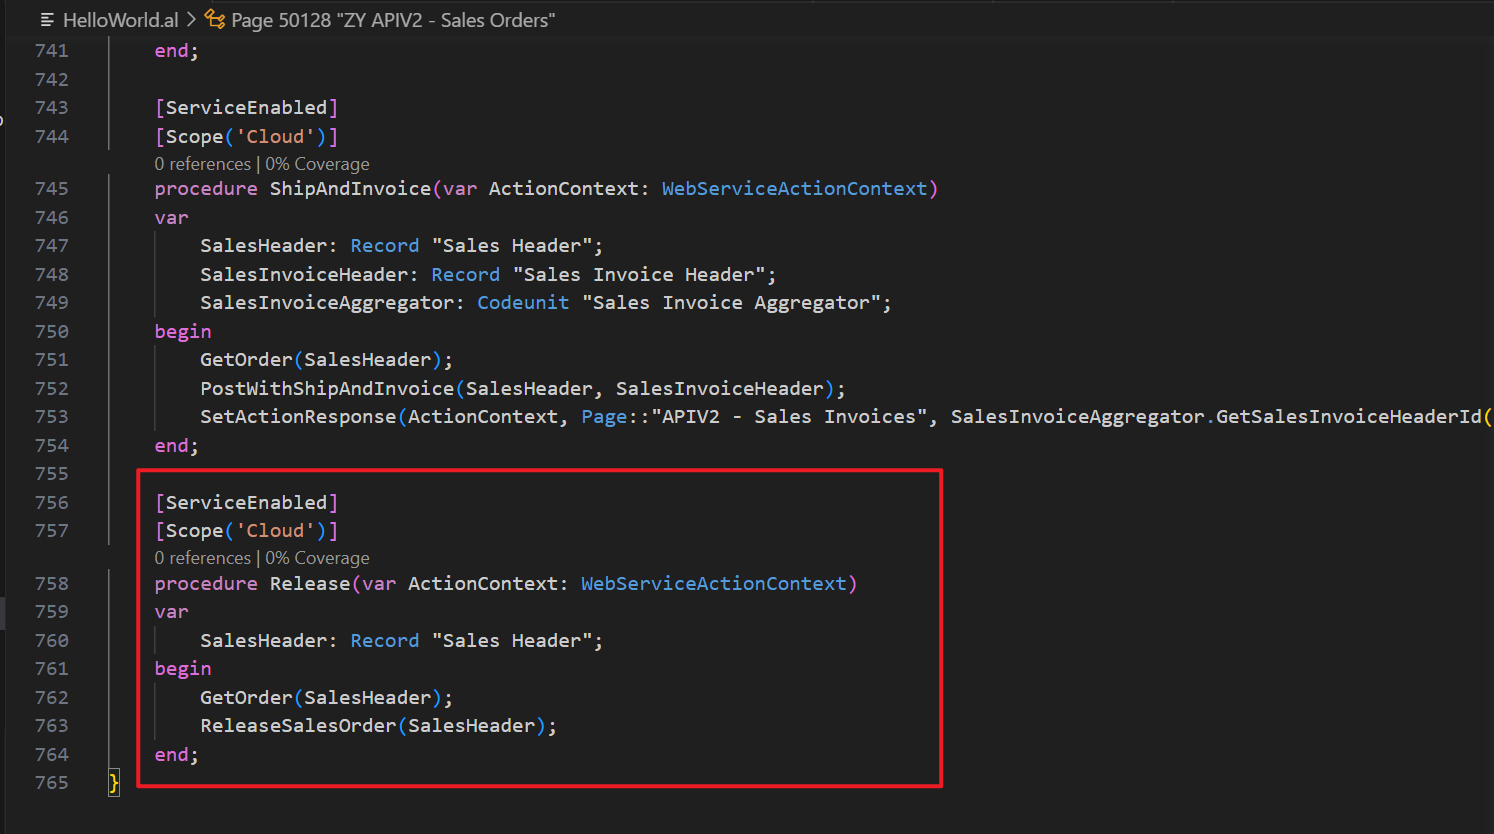
Task: Click the page symbol icon in breadcrumb
Action: pyautogui.click(x=215, y=19)
